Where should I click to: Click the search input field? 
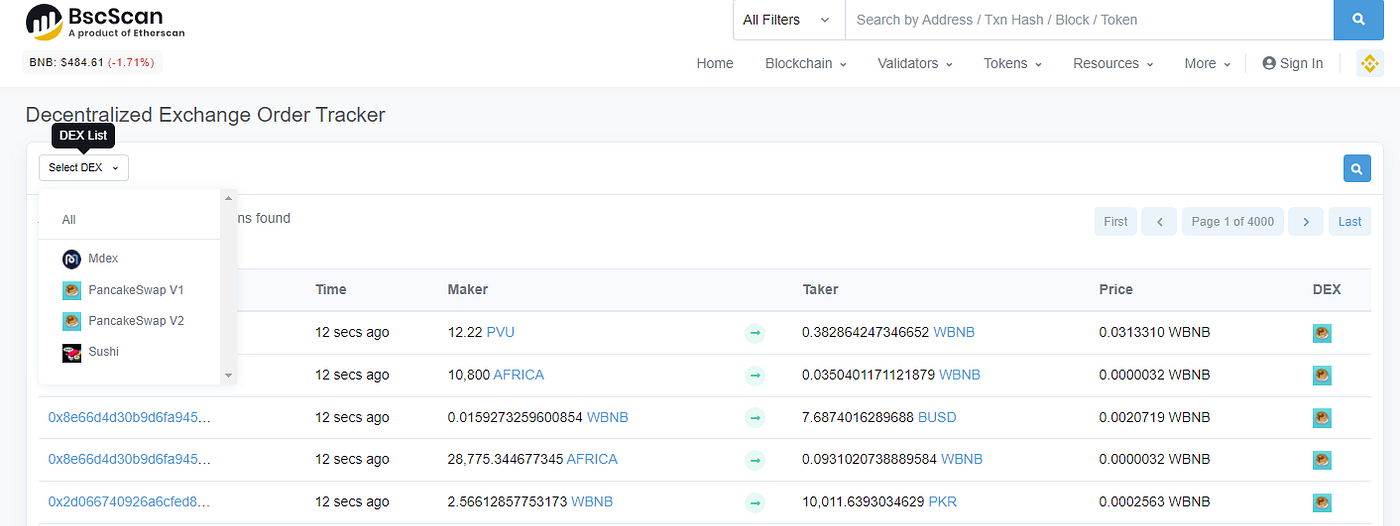click(1089, 19)
